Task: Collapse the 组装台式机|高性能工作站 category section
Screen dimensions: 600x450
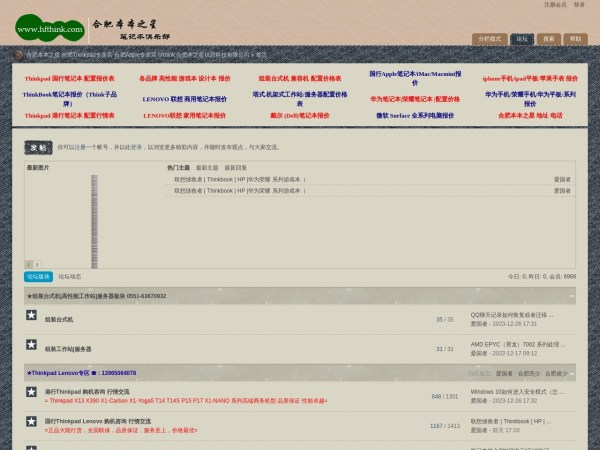Action: [572, 296]
